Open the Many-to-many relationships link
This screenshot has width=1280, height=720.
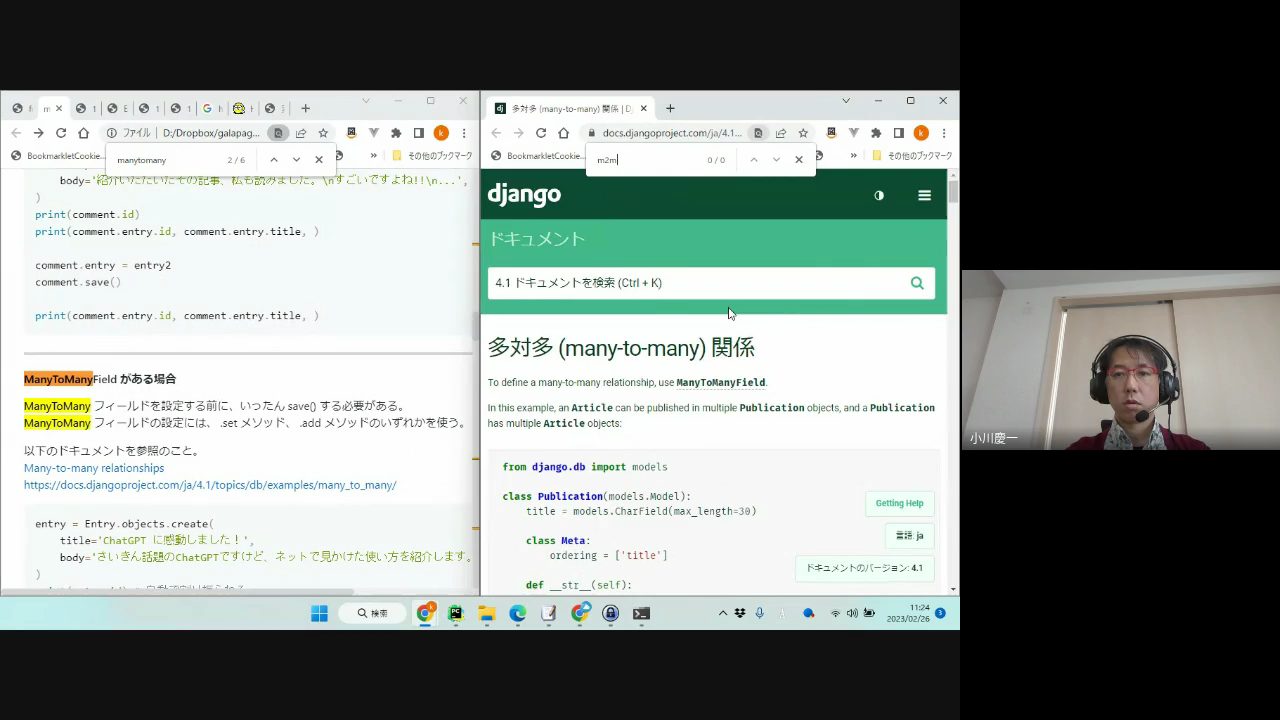[94, 468]
